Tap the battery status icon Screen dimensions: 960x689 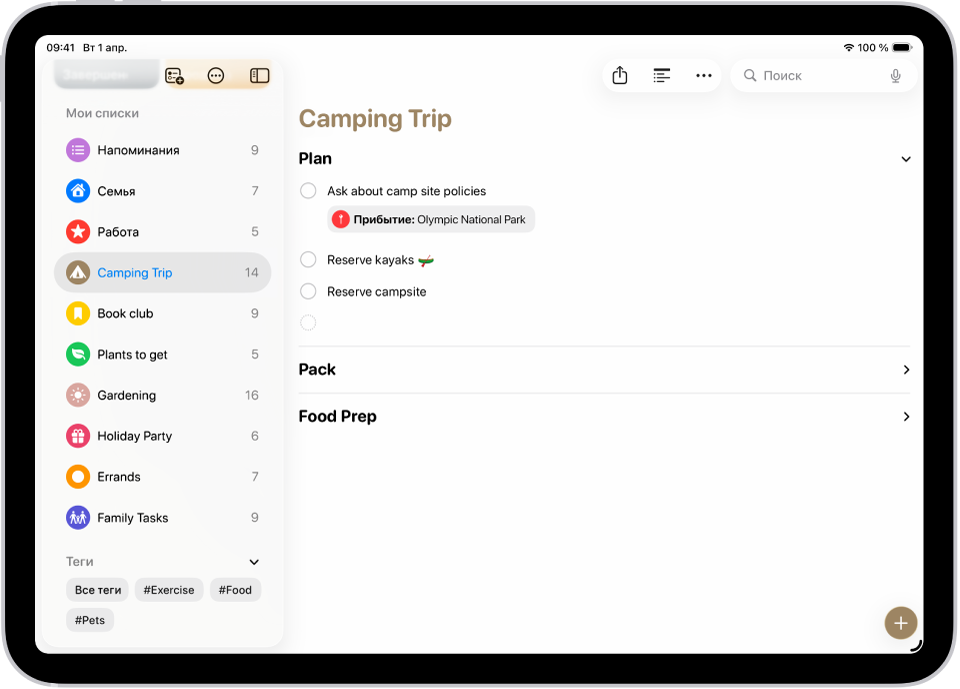pos(902,47)
